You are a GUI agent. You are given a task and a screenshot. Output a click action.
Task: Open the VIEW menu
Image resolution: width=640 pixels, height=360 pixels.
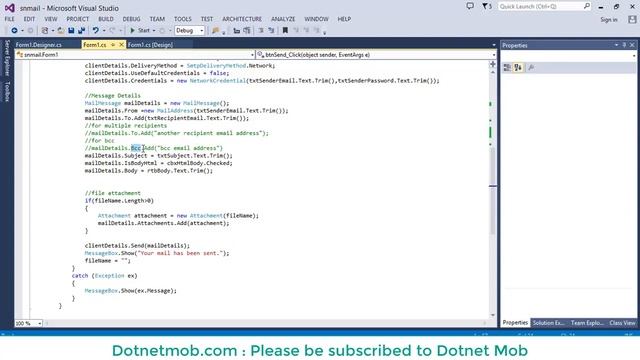pos(51,19)
